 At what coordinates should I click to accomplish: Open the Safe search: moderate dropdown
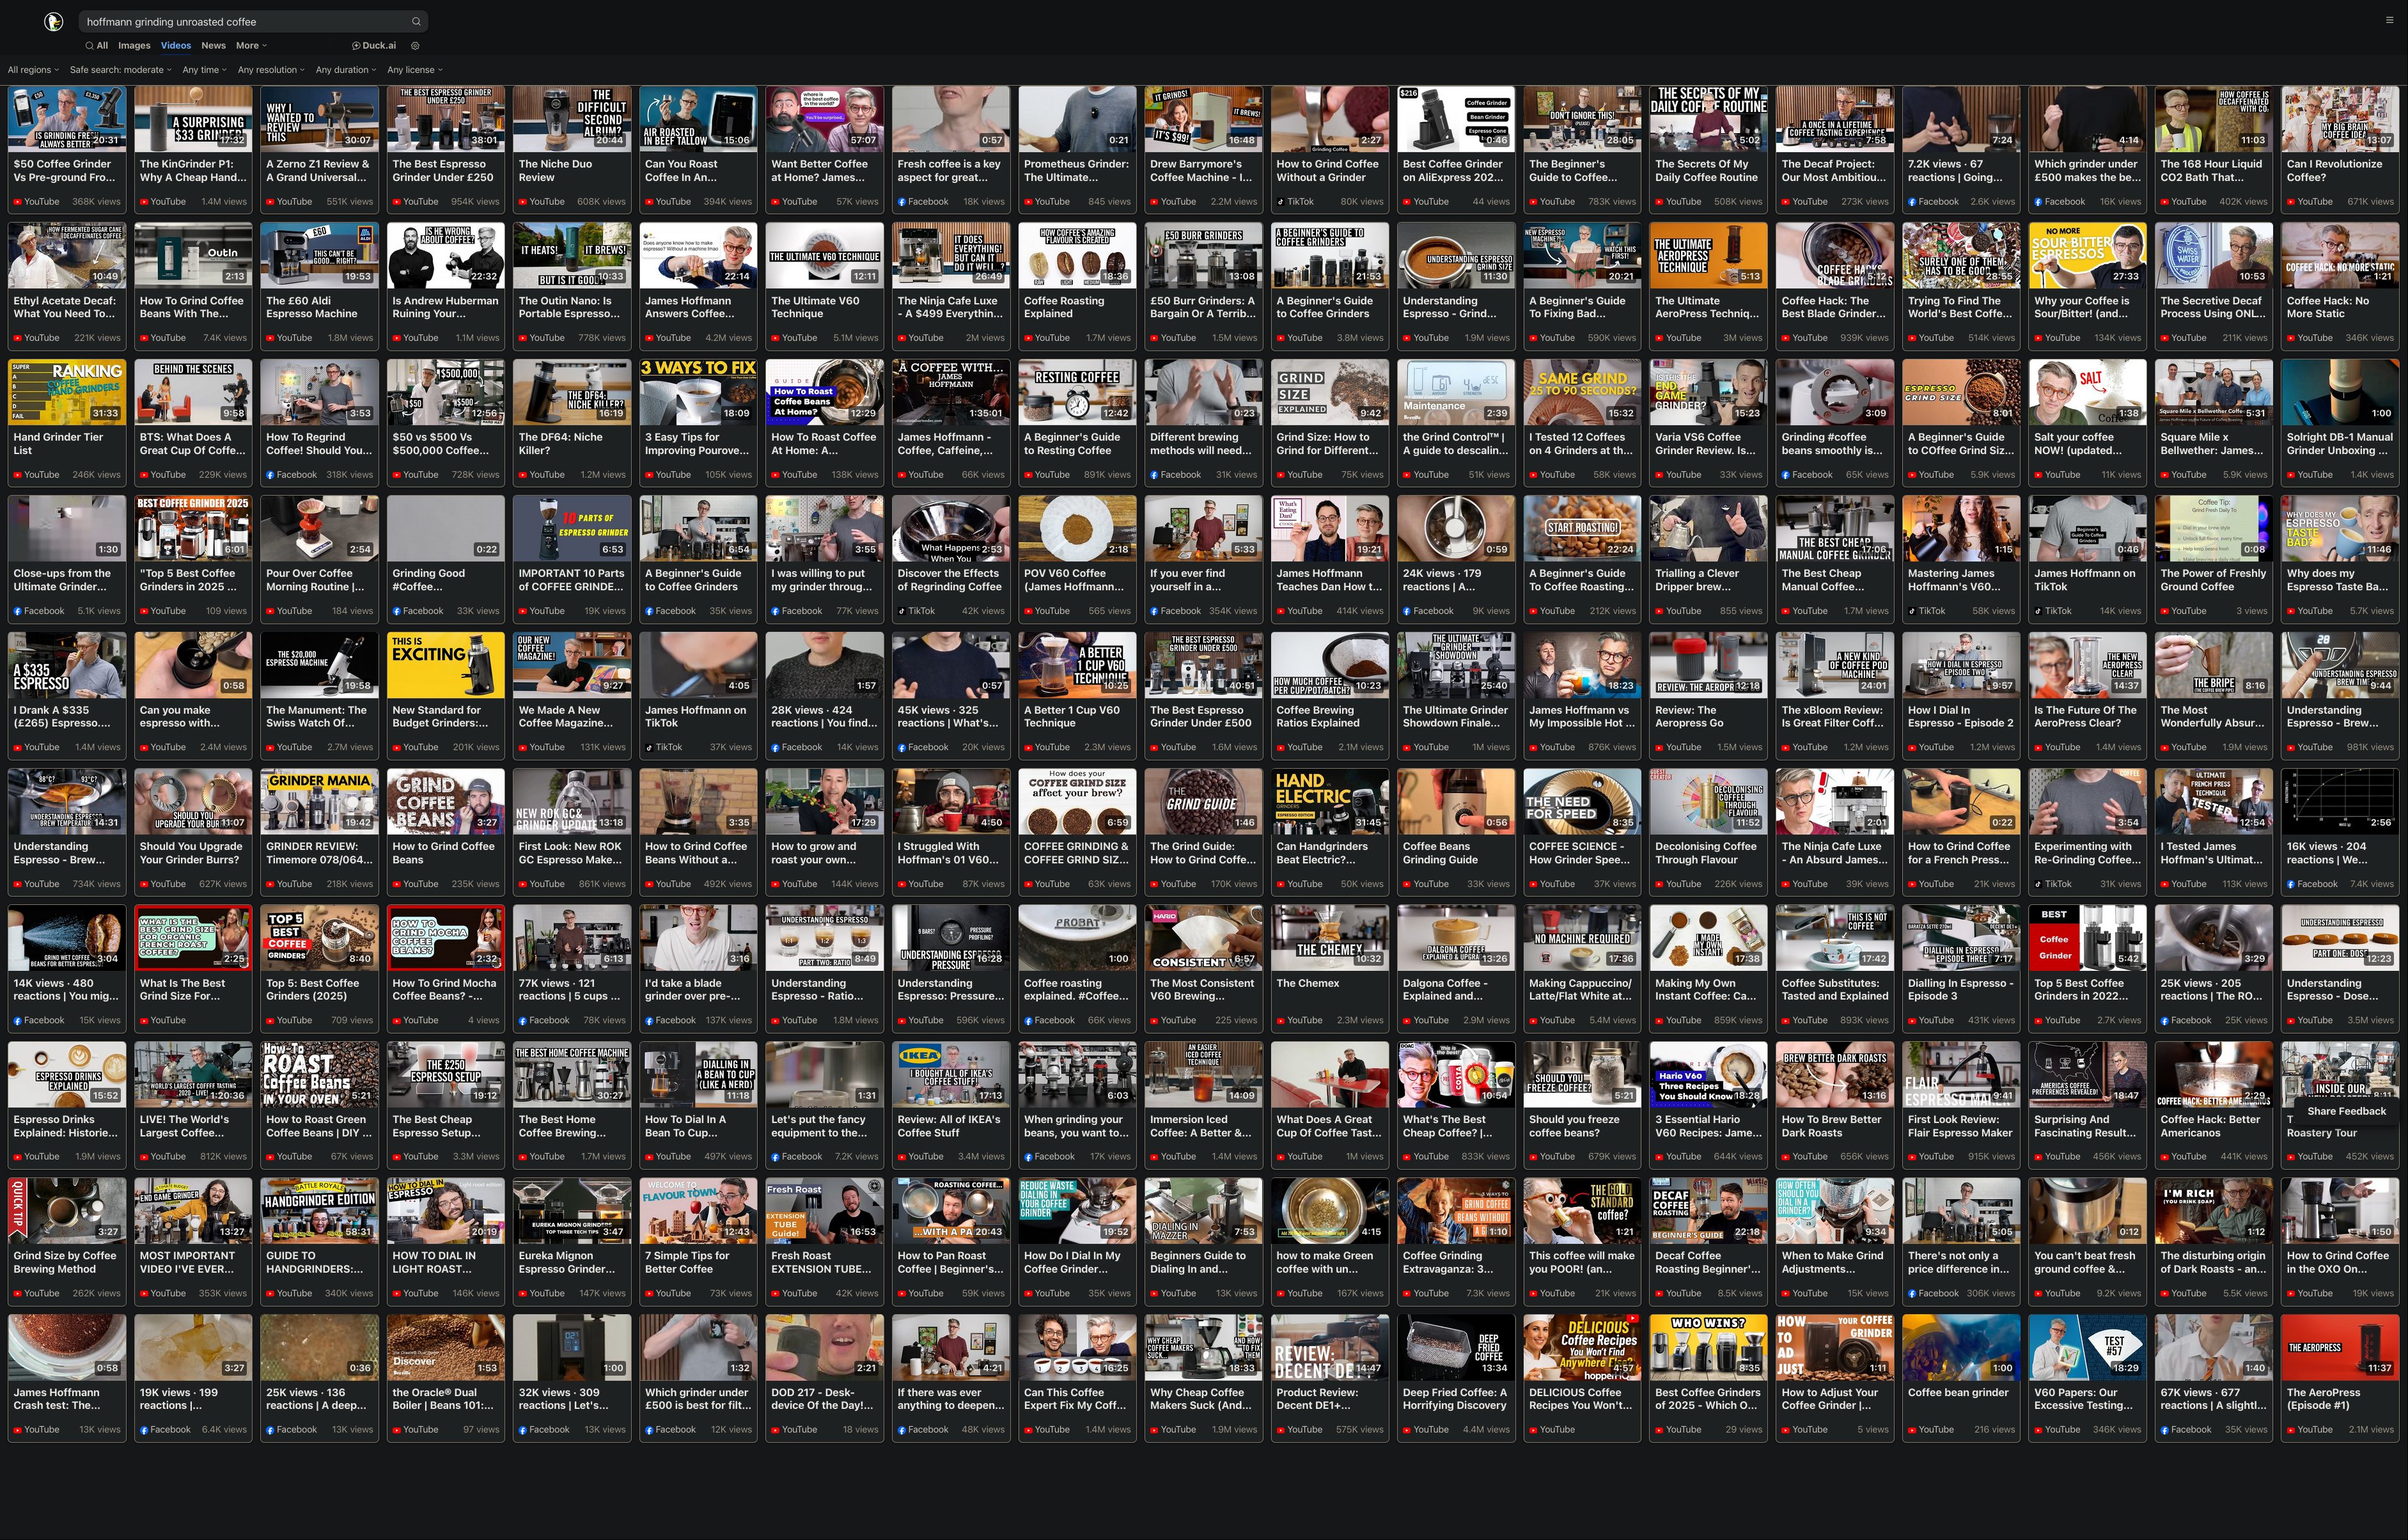point(120,70)
